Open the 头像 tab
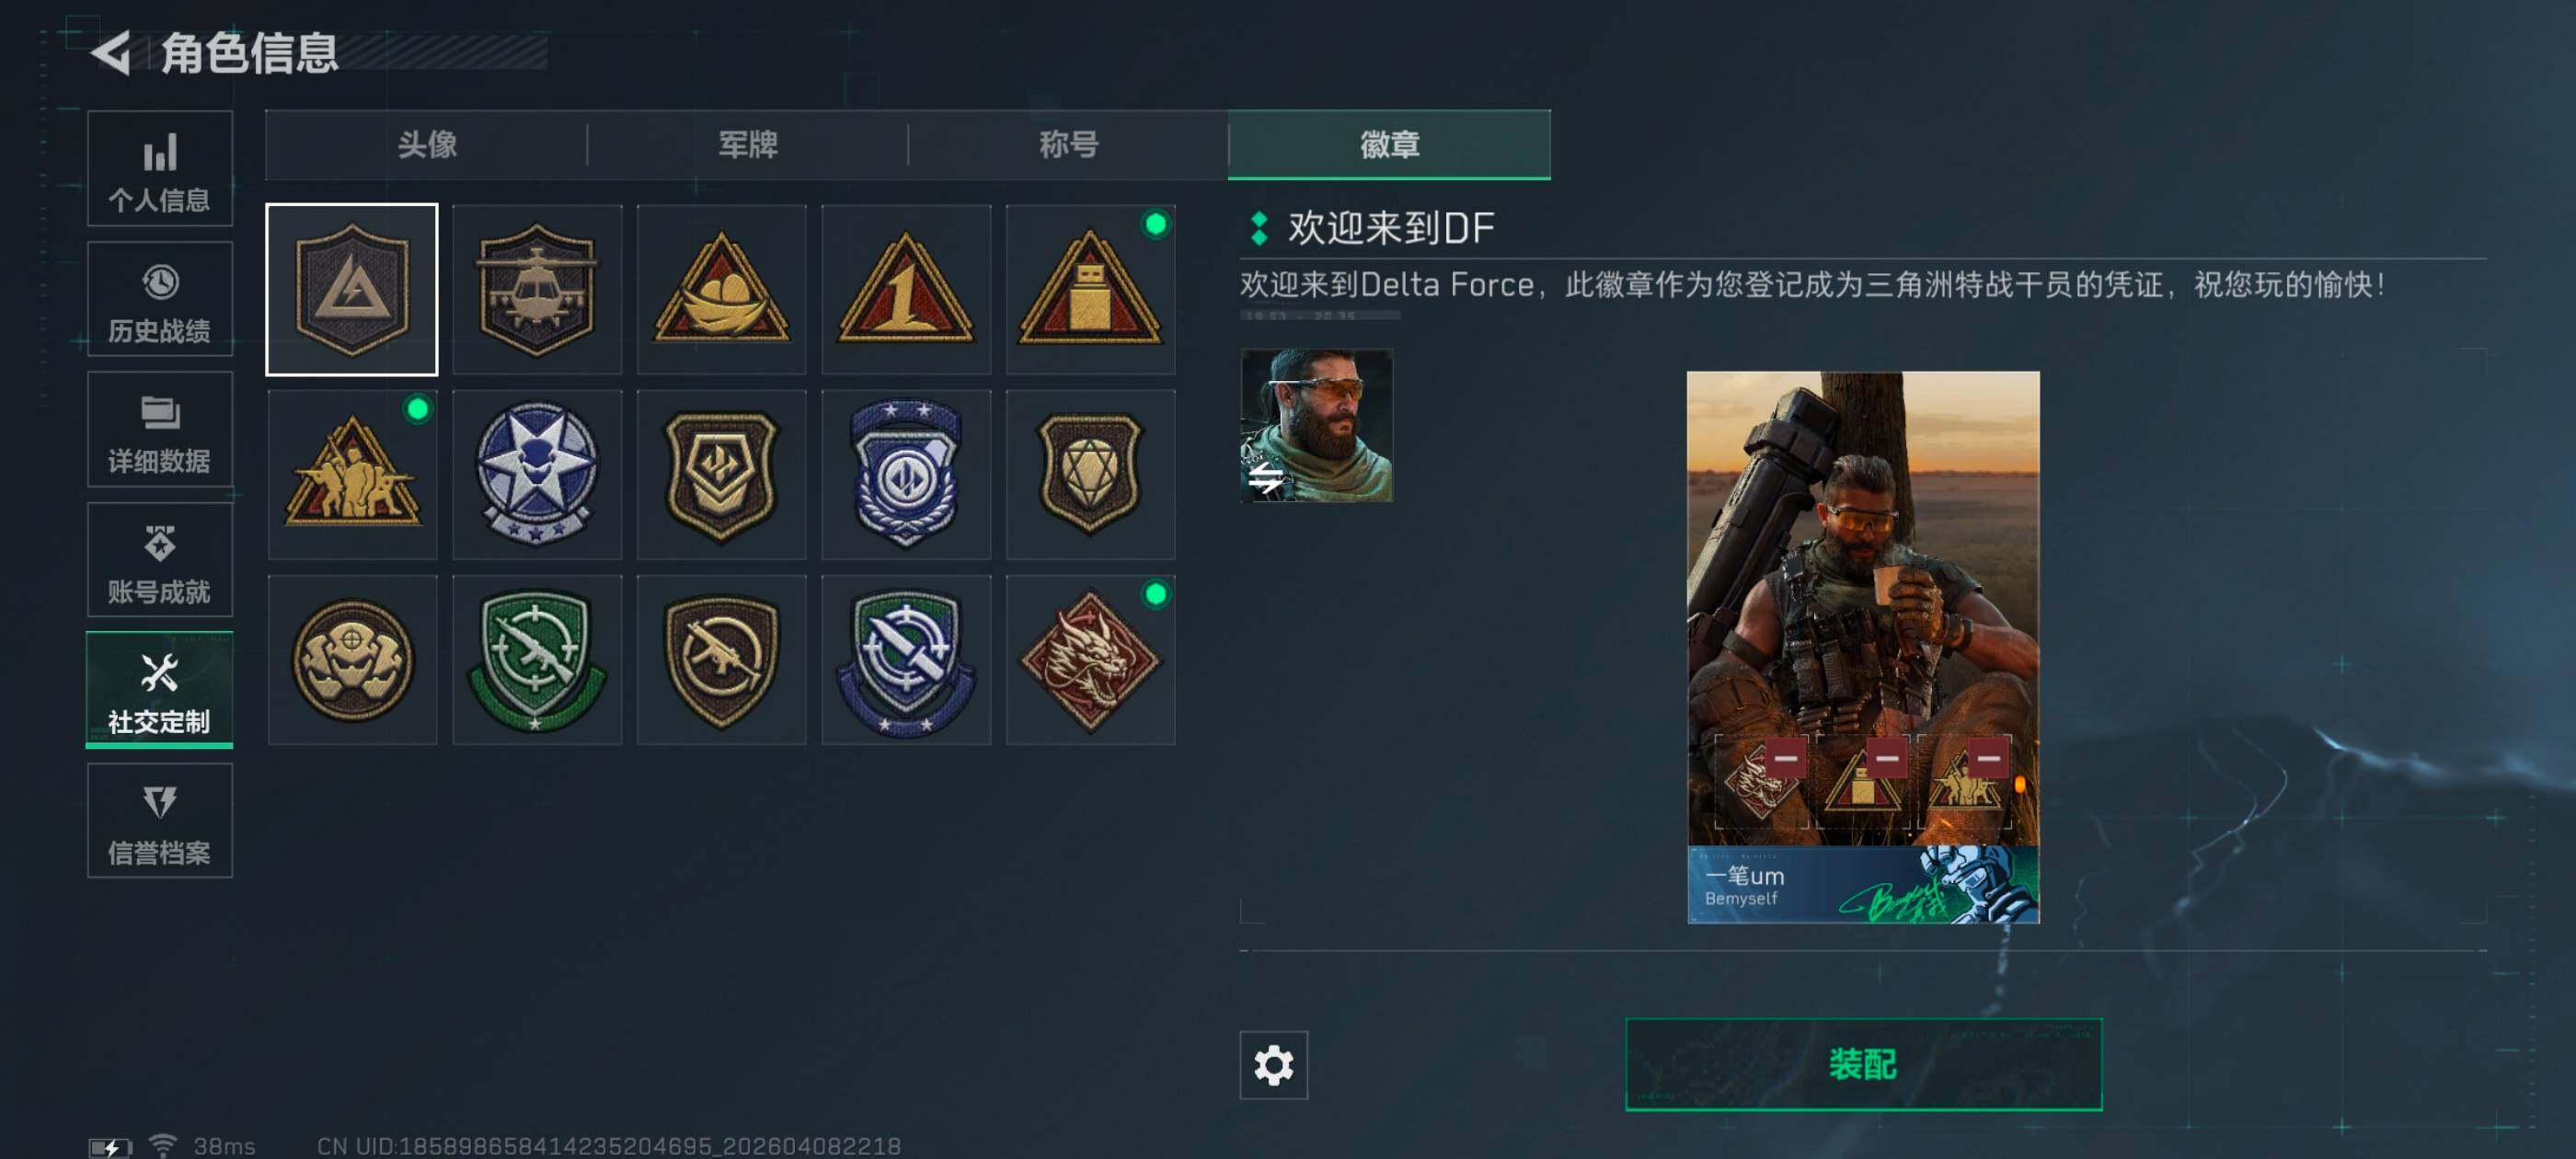The image size is (2576, 1159). tap(427, 145)
